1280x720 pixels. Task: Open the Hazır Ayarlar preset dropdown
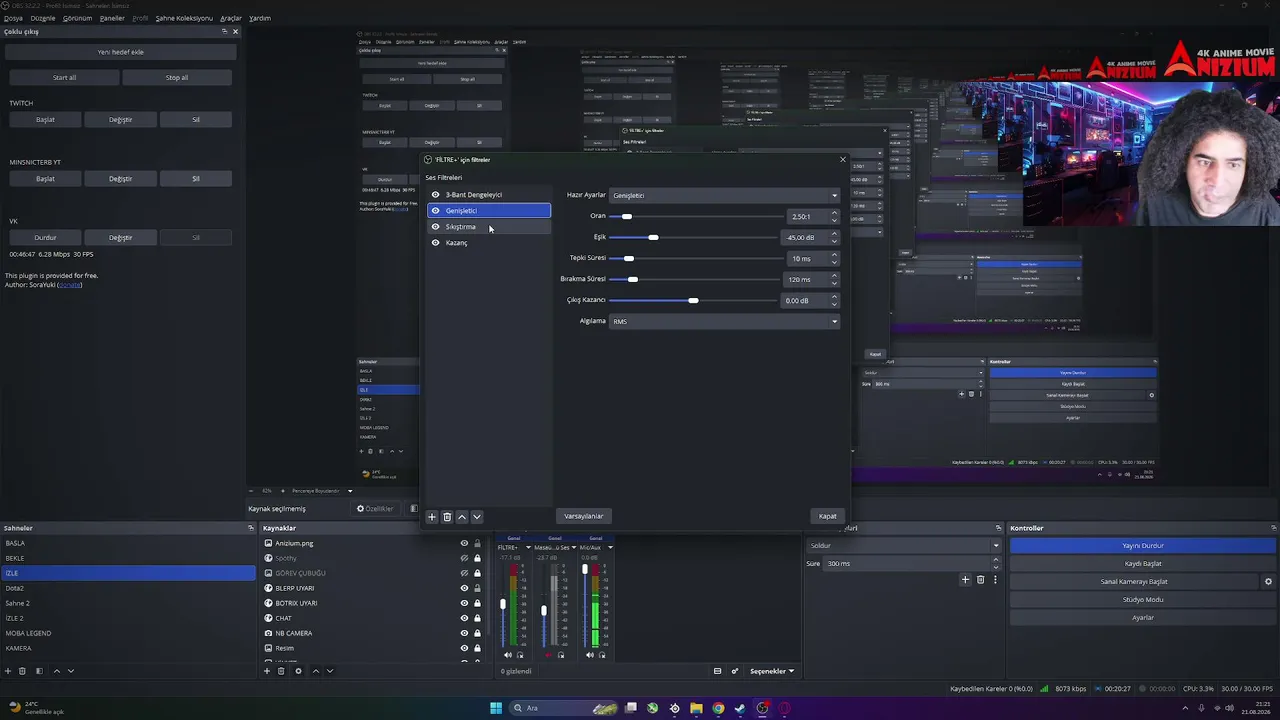tap(725, 195)
